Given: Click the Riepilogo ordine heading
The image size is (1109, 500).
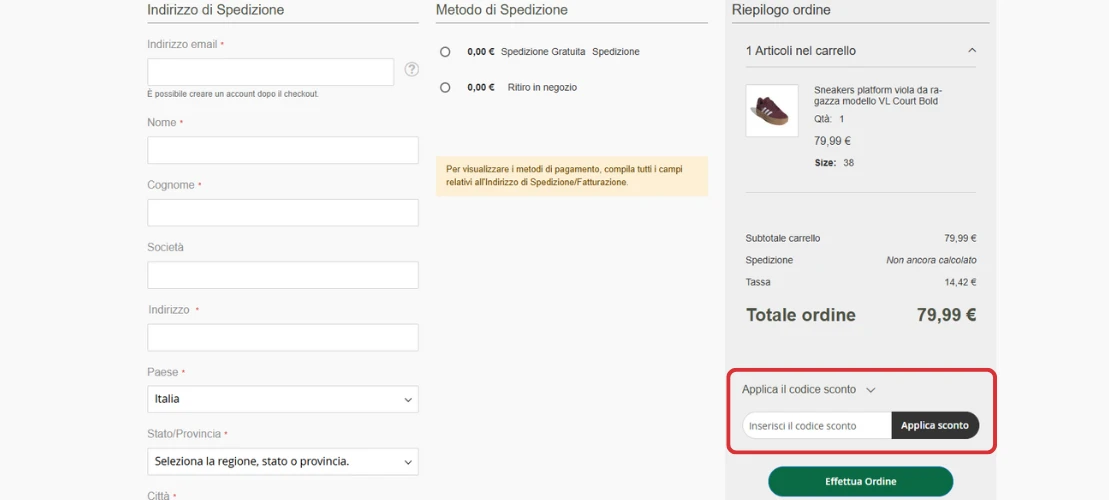Looking at the screenshot, I should click(x=781, y=10).
